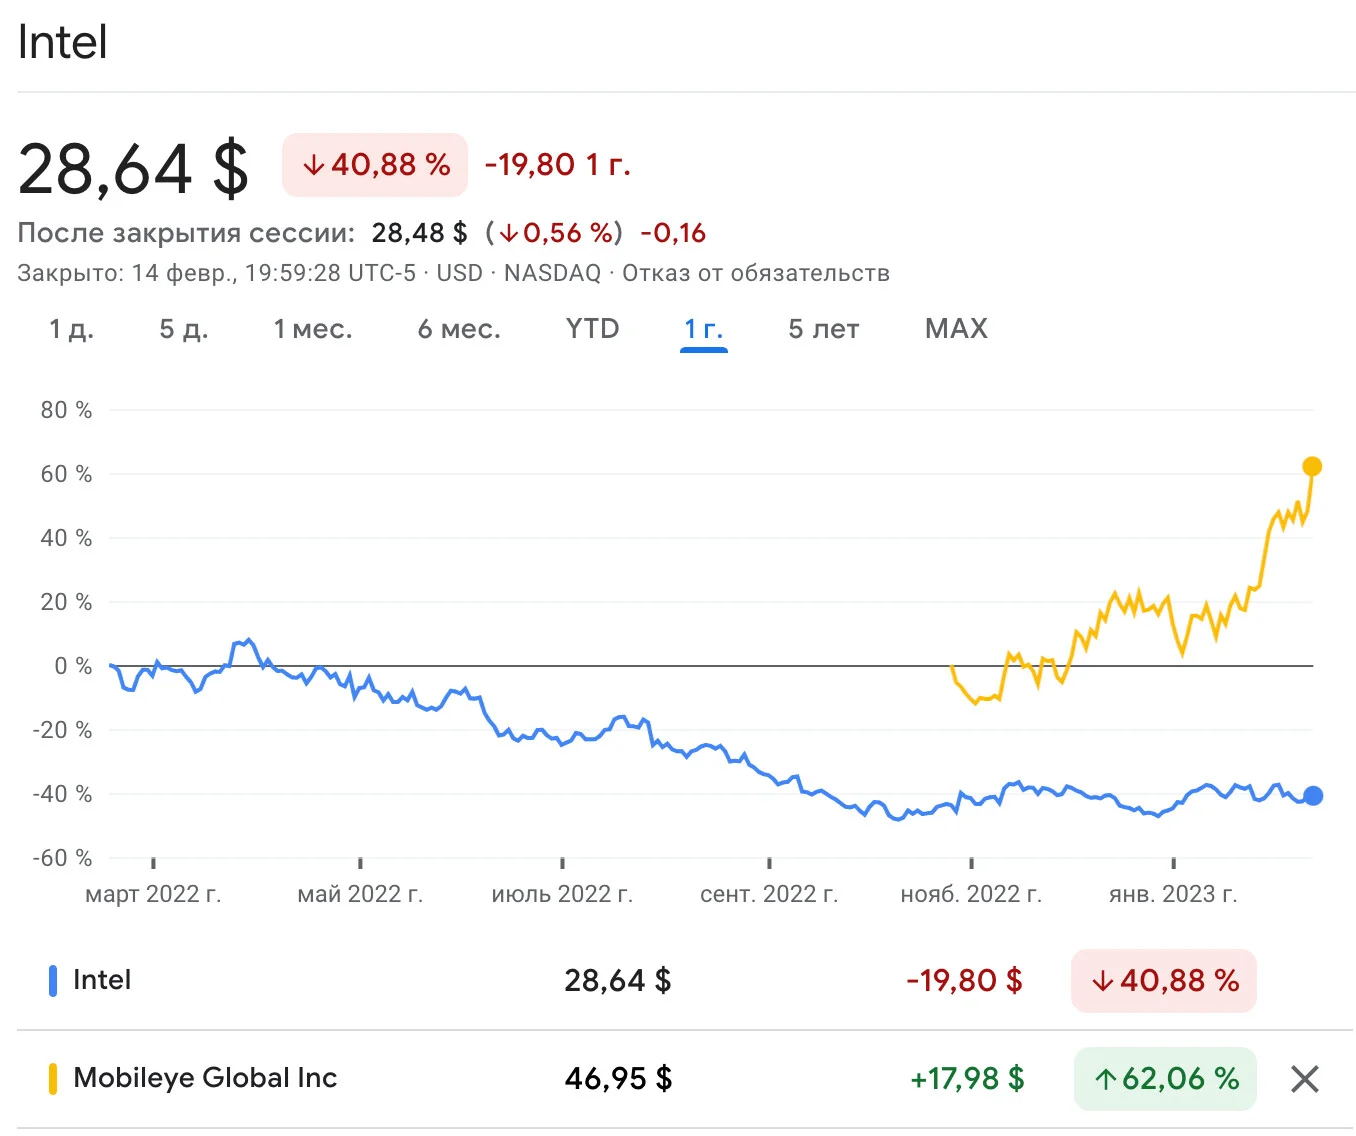Screen dimensions: 1356x1136
Task: Switch to the 5 д. range tab
Action: [x=184, y=329]
